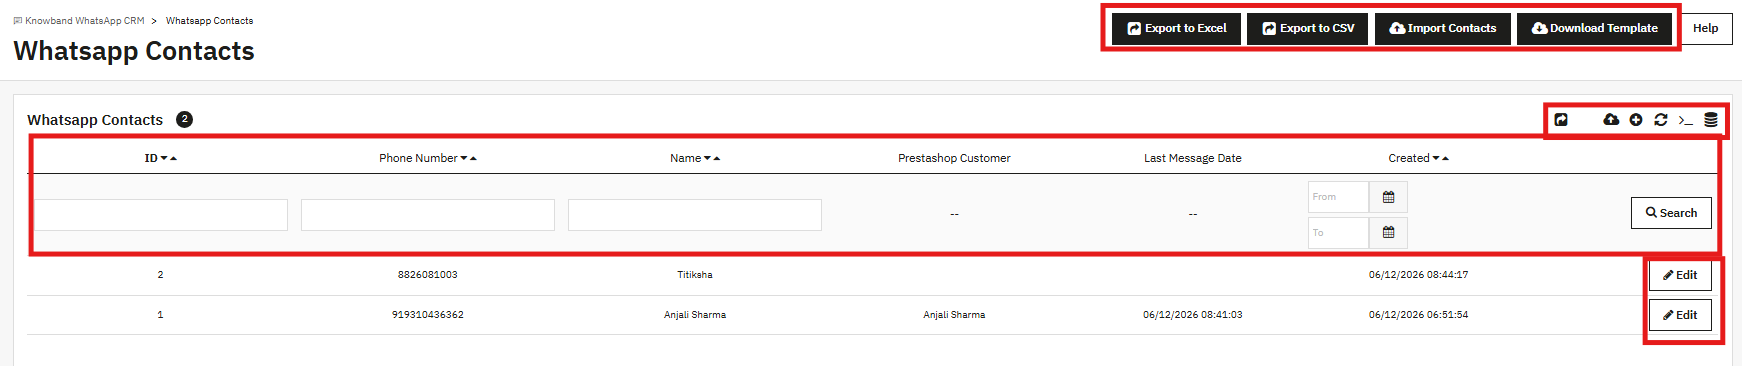The width and height of the screenshot is (1742, 366).
Task: Click created date 06/12/2026 06:51:54
Action: pos(1419,315)
